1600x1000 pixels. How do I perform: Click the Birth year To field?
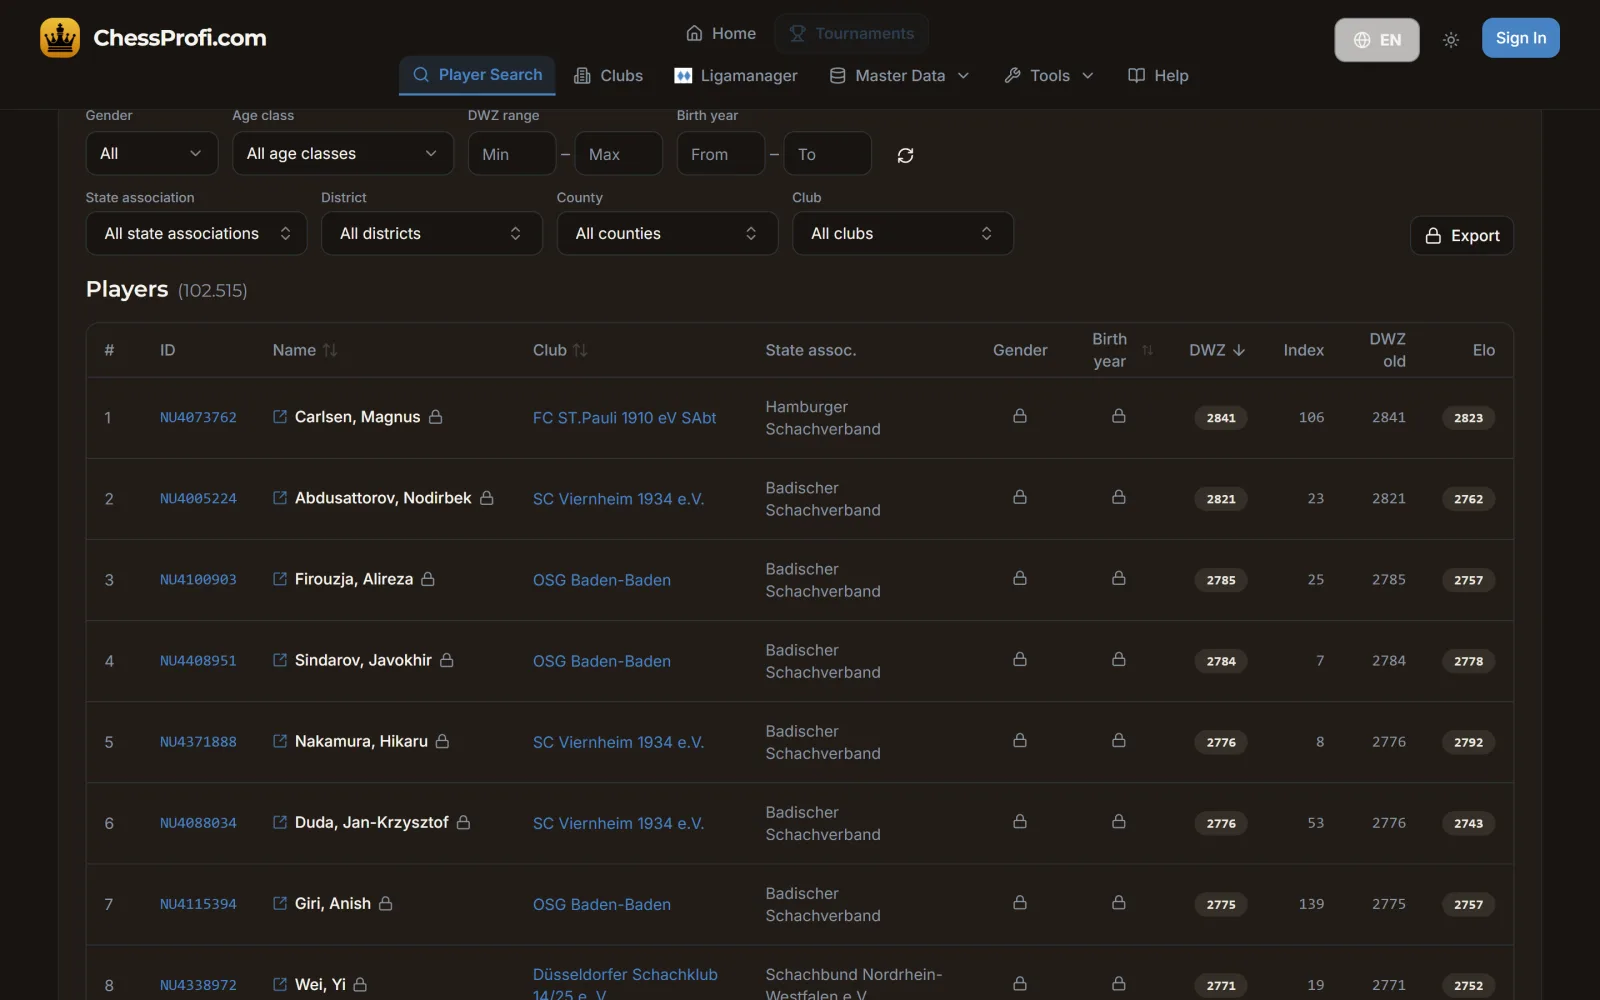(828, 154)
